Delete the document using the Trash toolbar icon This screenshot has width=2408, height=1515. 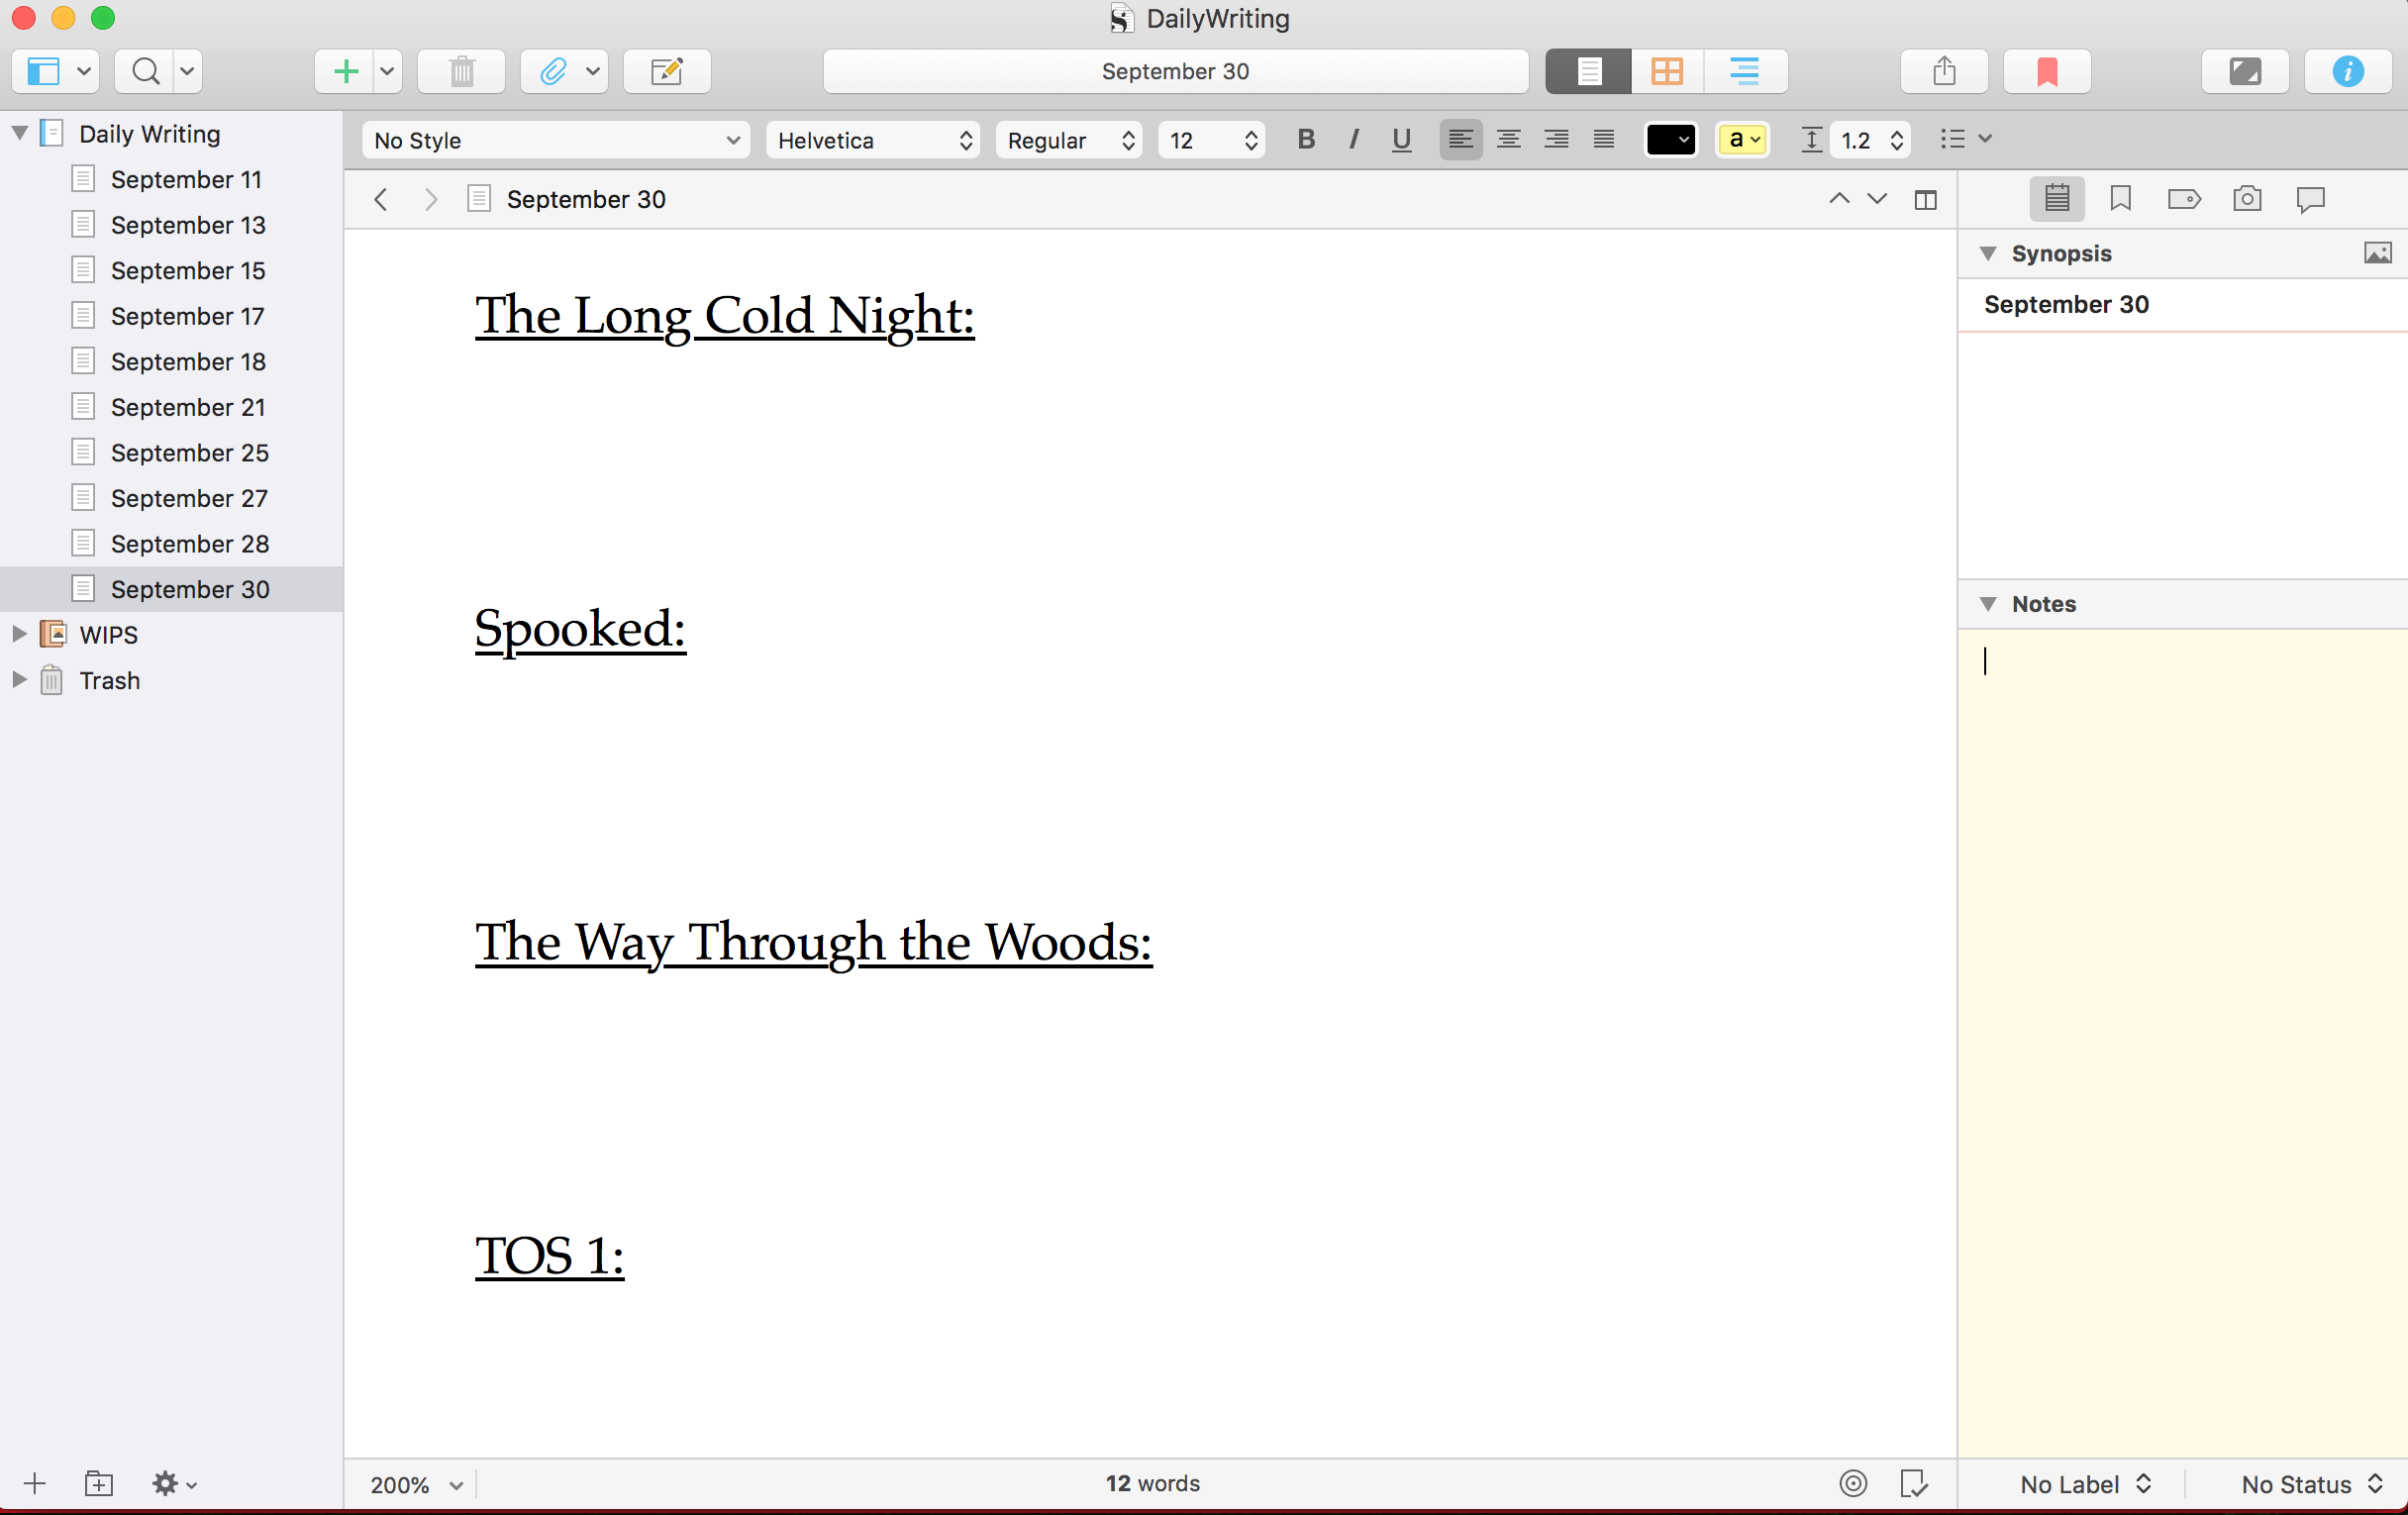(x=461, y=71)
